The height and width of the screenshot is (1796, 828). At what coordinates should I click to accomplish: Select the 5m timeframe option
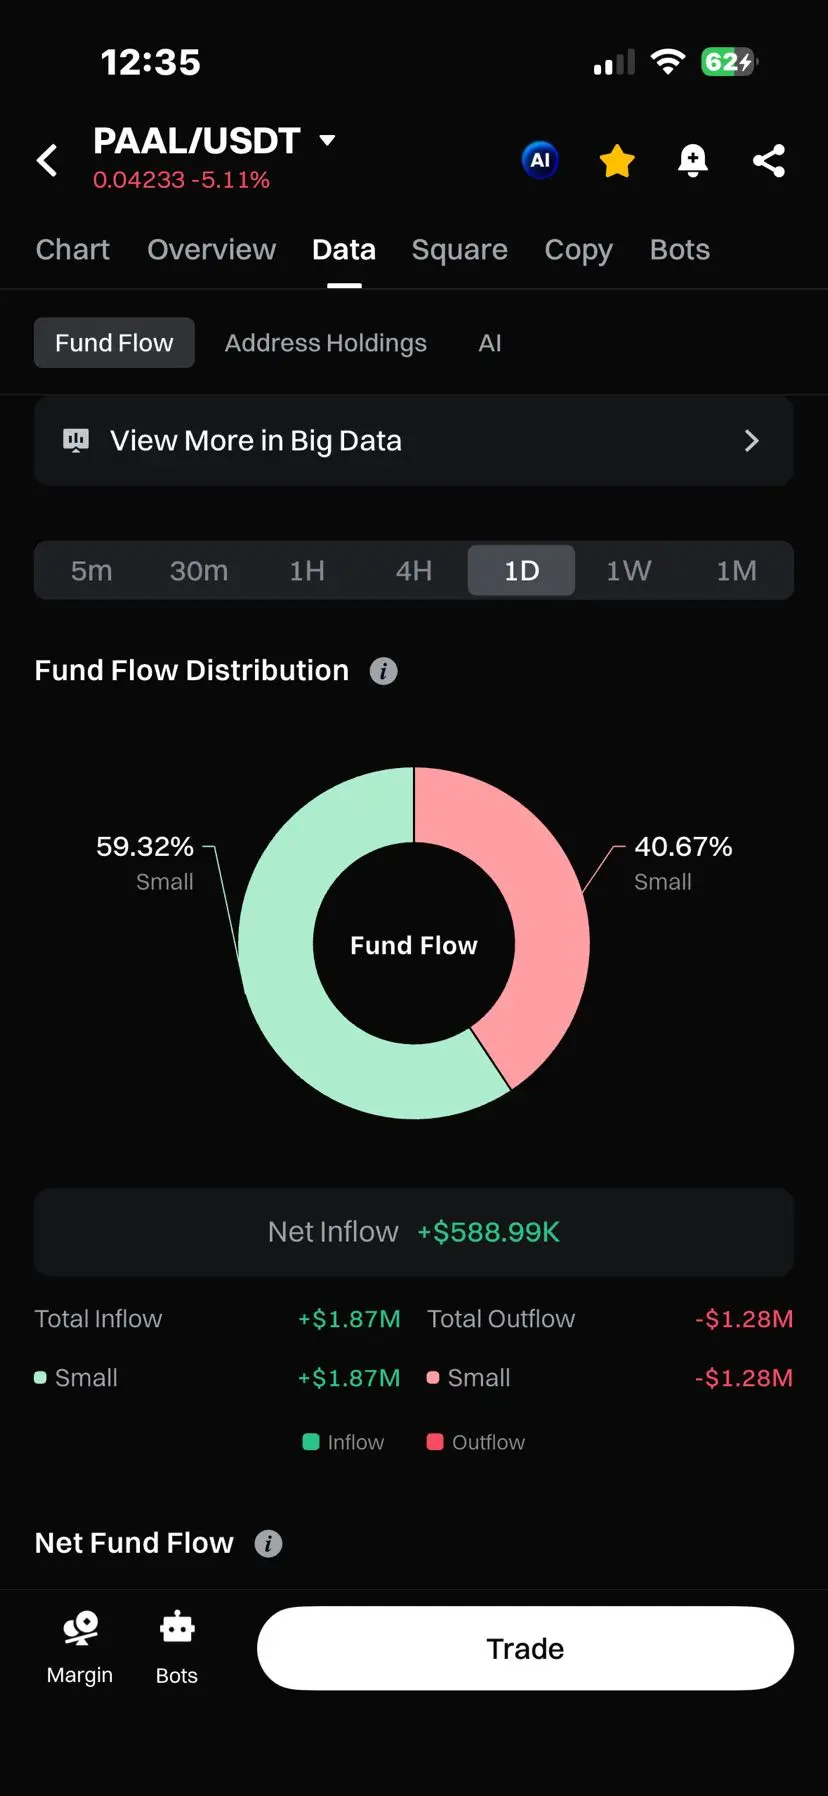click(91, 571)
